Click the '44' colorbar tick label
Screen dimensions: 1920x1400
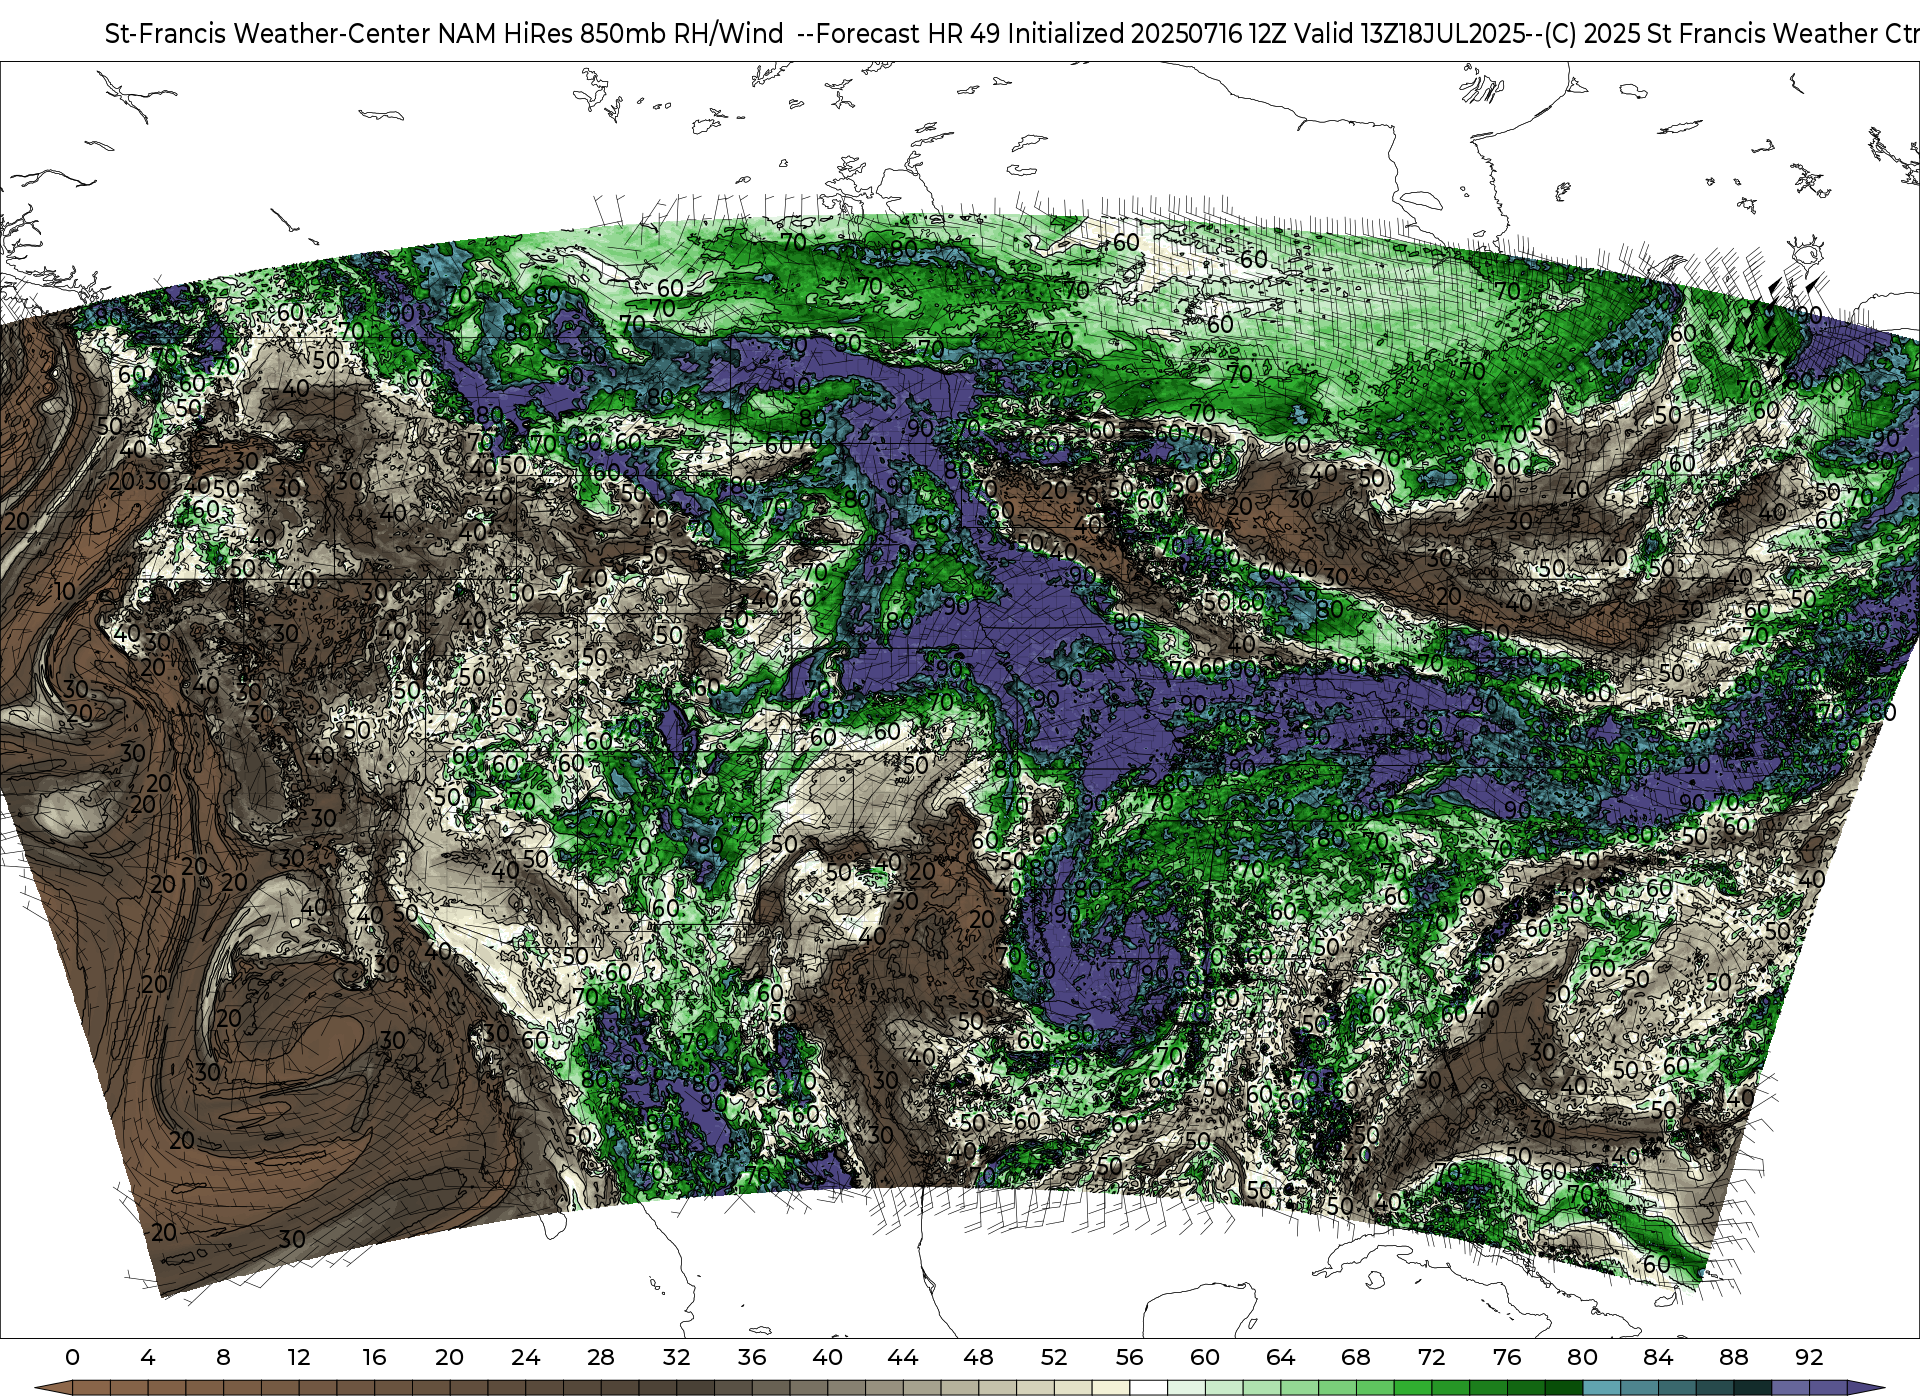(x=903, y=1358)
